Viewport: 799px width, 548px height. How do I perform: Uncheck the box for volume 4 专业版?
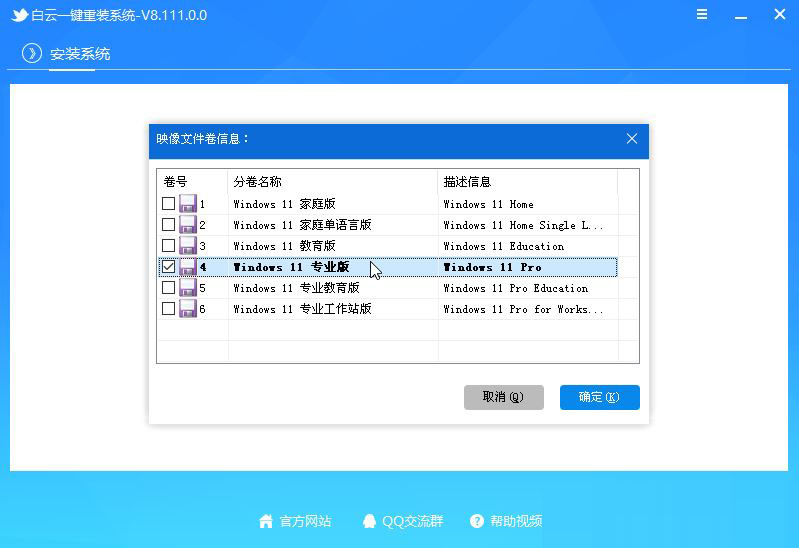coord(168,267)
